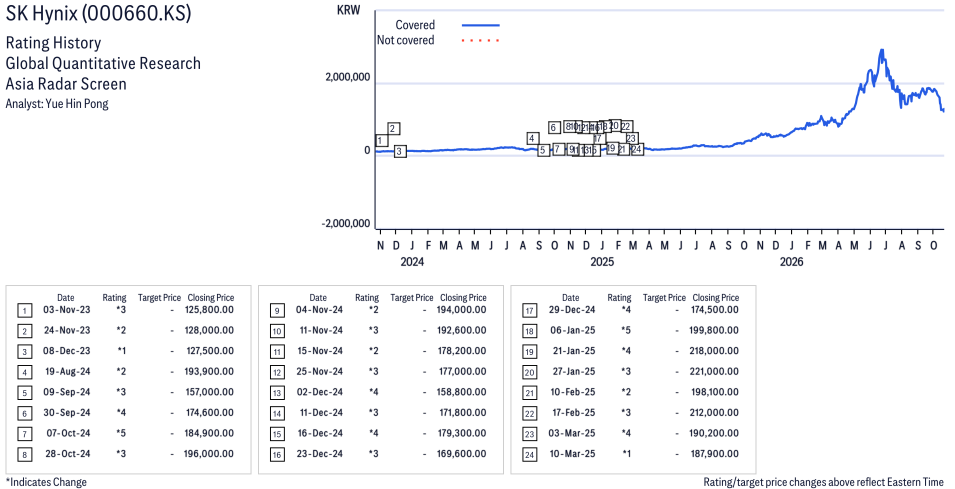Click the 2025 year label on x-axis

[x=602, y=262]
